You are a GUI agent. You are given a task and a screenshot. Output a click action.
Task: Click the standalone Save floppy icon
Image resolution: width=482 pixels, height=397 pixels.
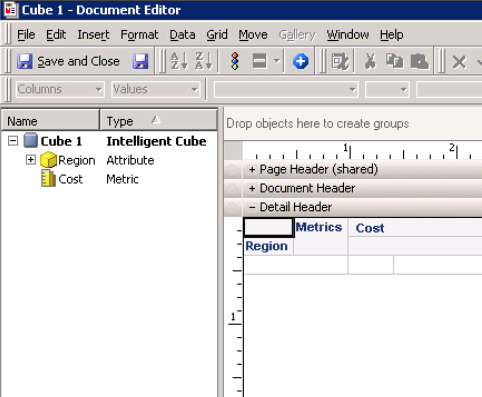click(x=140, y=61)
